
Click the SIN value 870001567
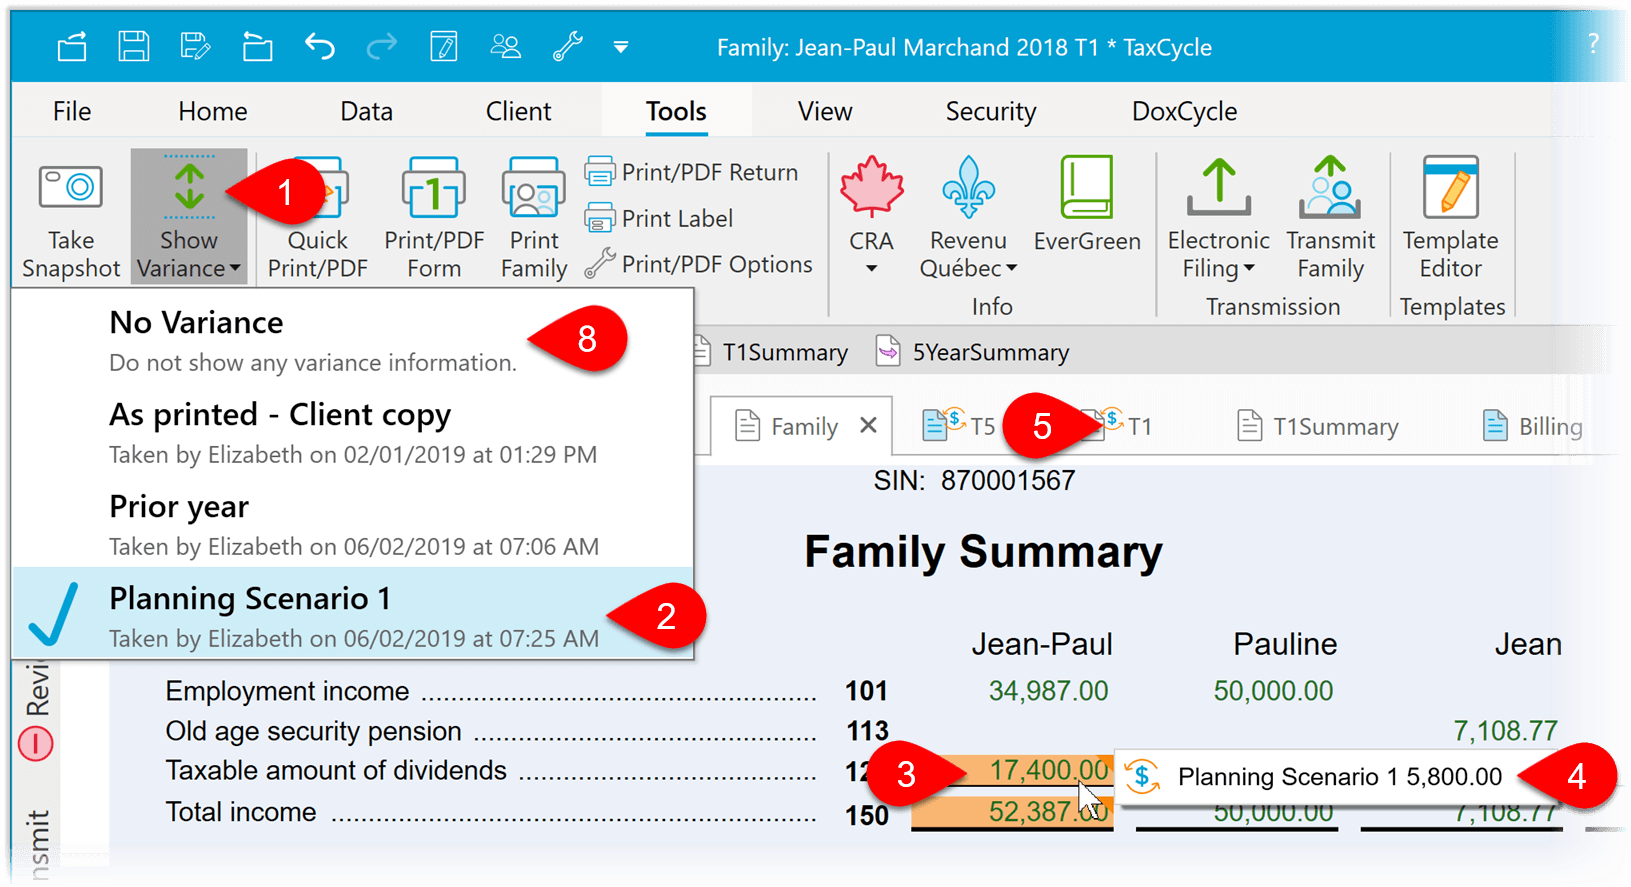coord(1007,480)
